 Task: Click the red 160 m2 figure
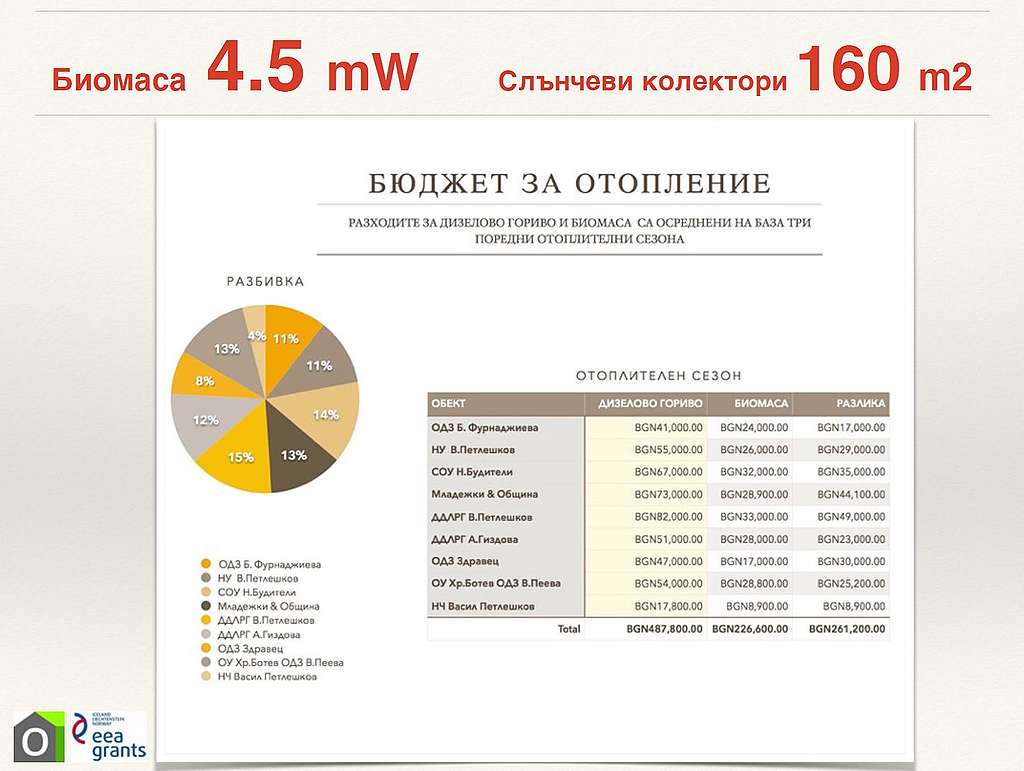click(885, 68)
